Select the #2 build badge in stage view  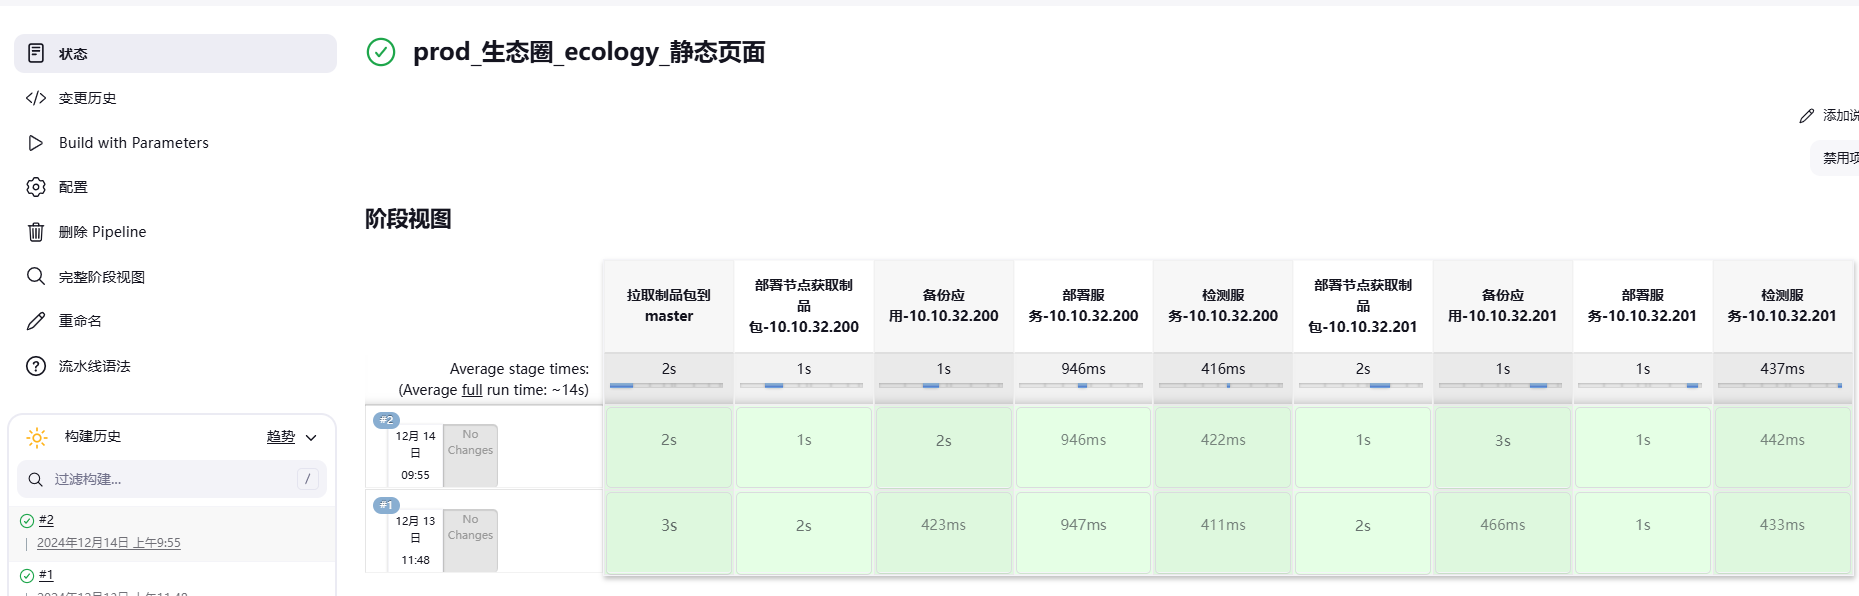click(x=386, y=420)
